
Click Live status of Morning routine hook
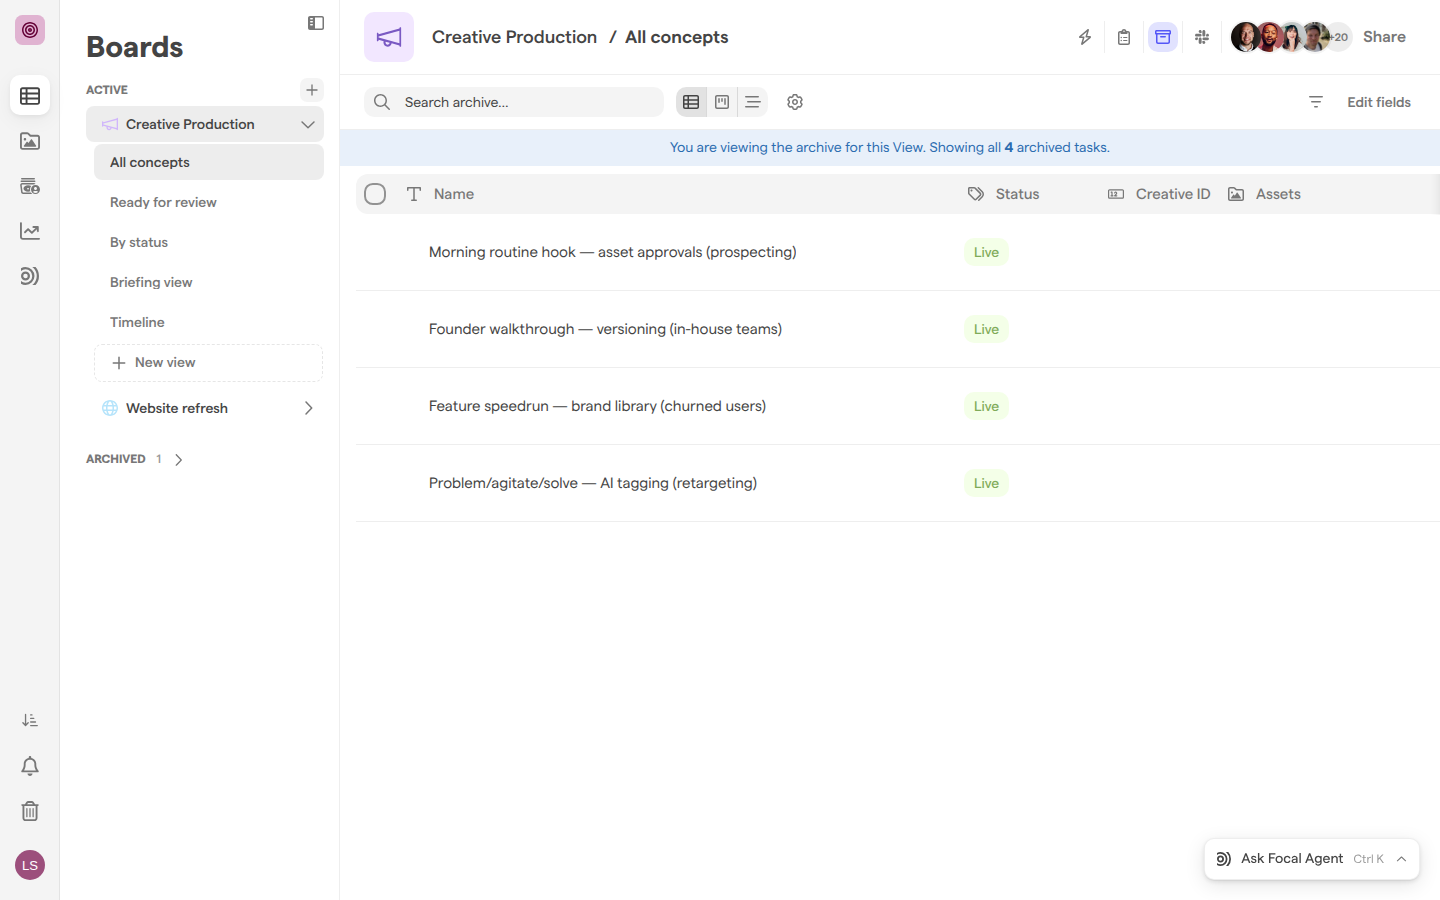(x=986, y=252)
